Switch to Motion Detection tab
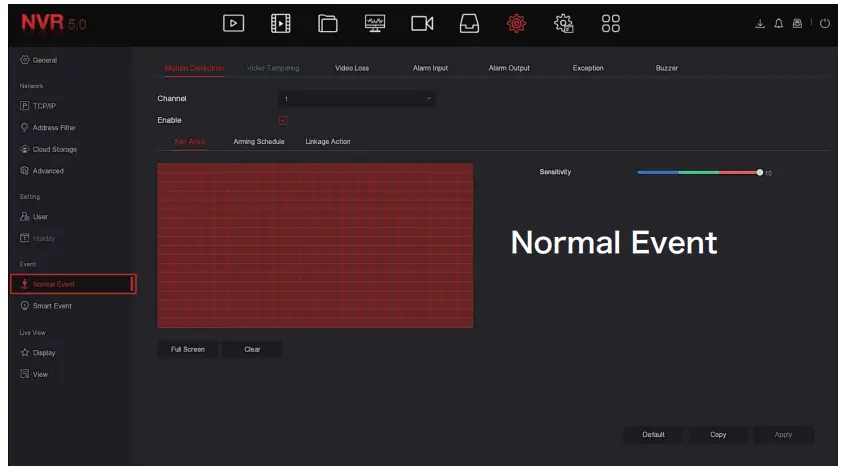The image size is (844, 475). [x=194, y=68]
